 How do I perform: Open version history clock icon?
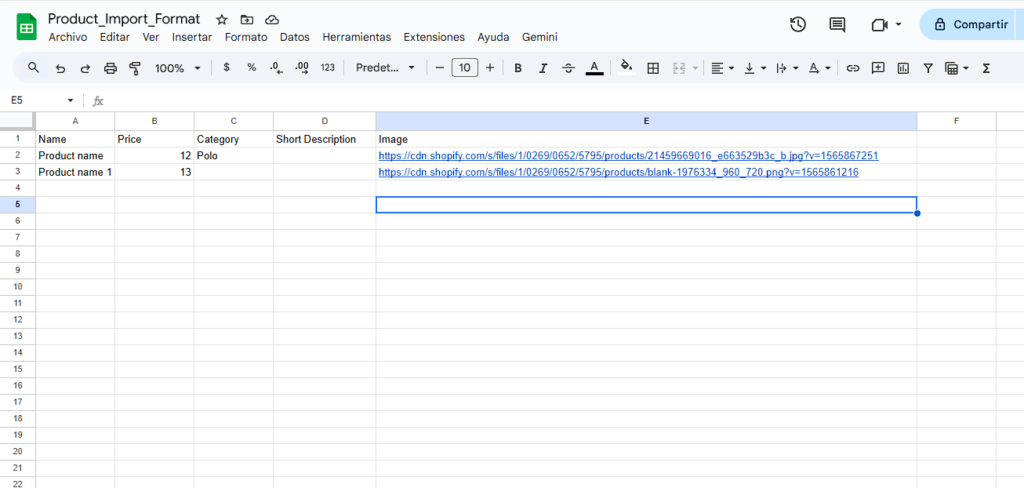(x=797, y=25)
